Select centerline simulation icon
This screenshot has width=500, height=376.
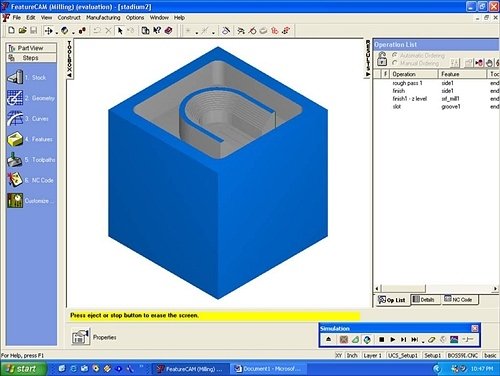pos(344,339)
